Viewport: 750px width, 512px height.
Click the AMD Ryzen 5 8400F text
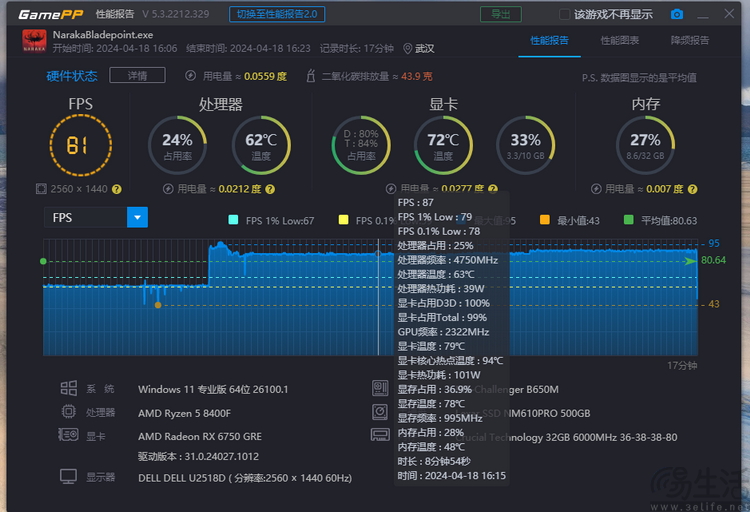point(184,413)
